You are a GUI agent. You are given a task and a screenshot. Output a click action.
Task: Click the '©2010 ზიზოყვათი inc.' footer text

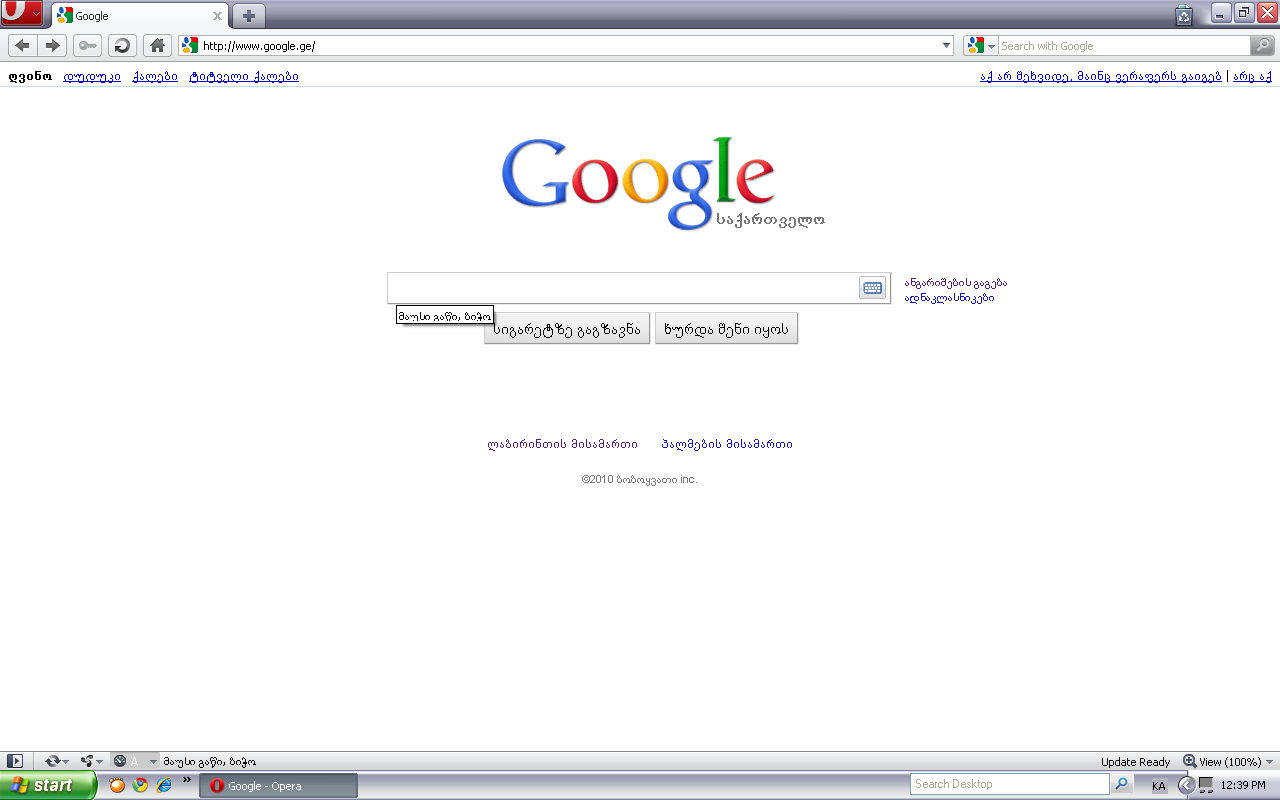click(639, 479)
